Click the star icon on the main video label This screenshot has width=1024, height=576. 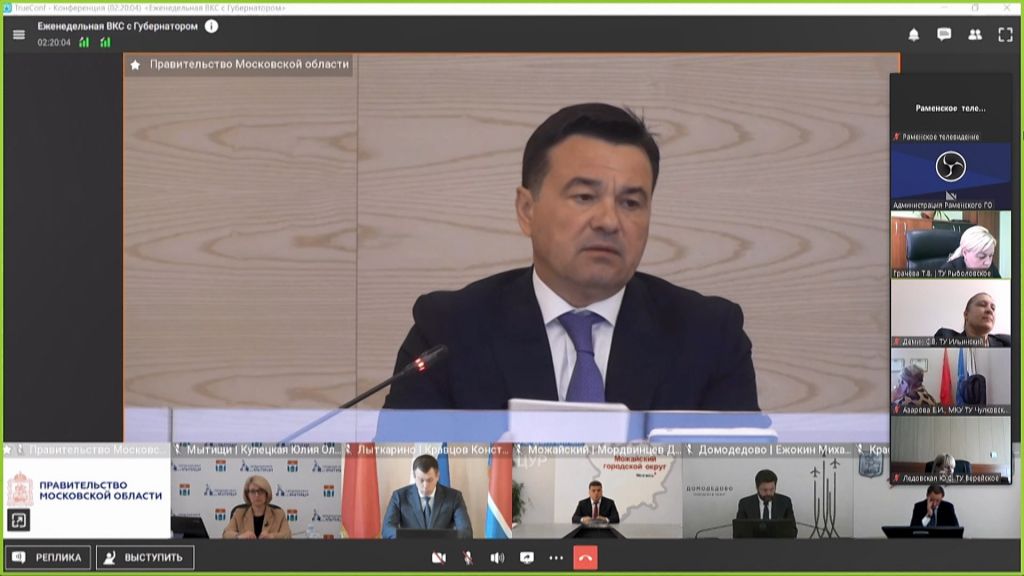point(135,65)
